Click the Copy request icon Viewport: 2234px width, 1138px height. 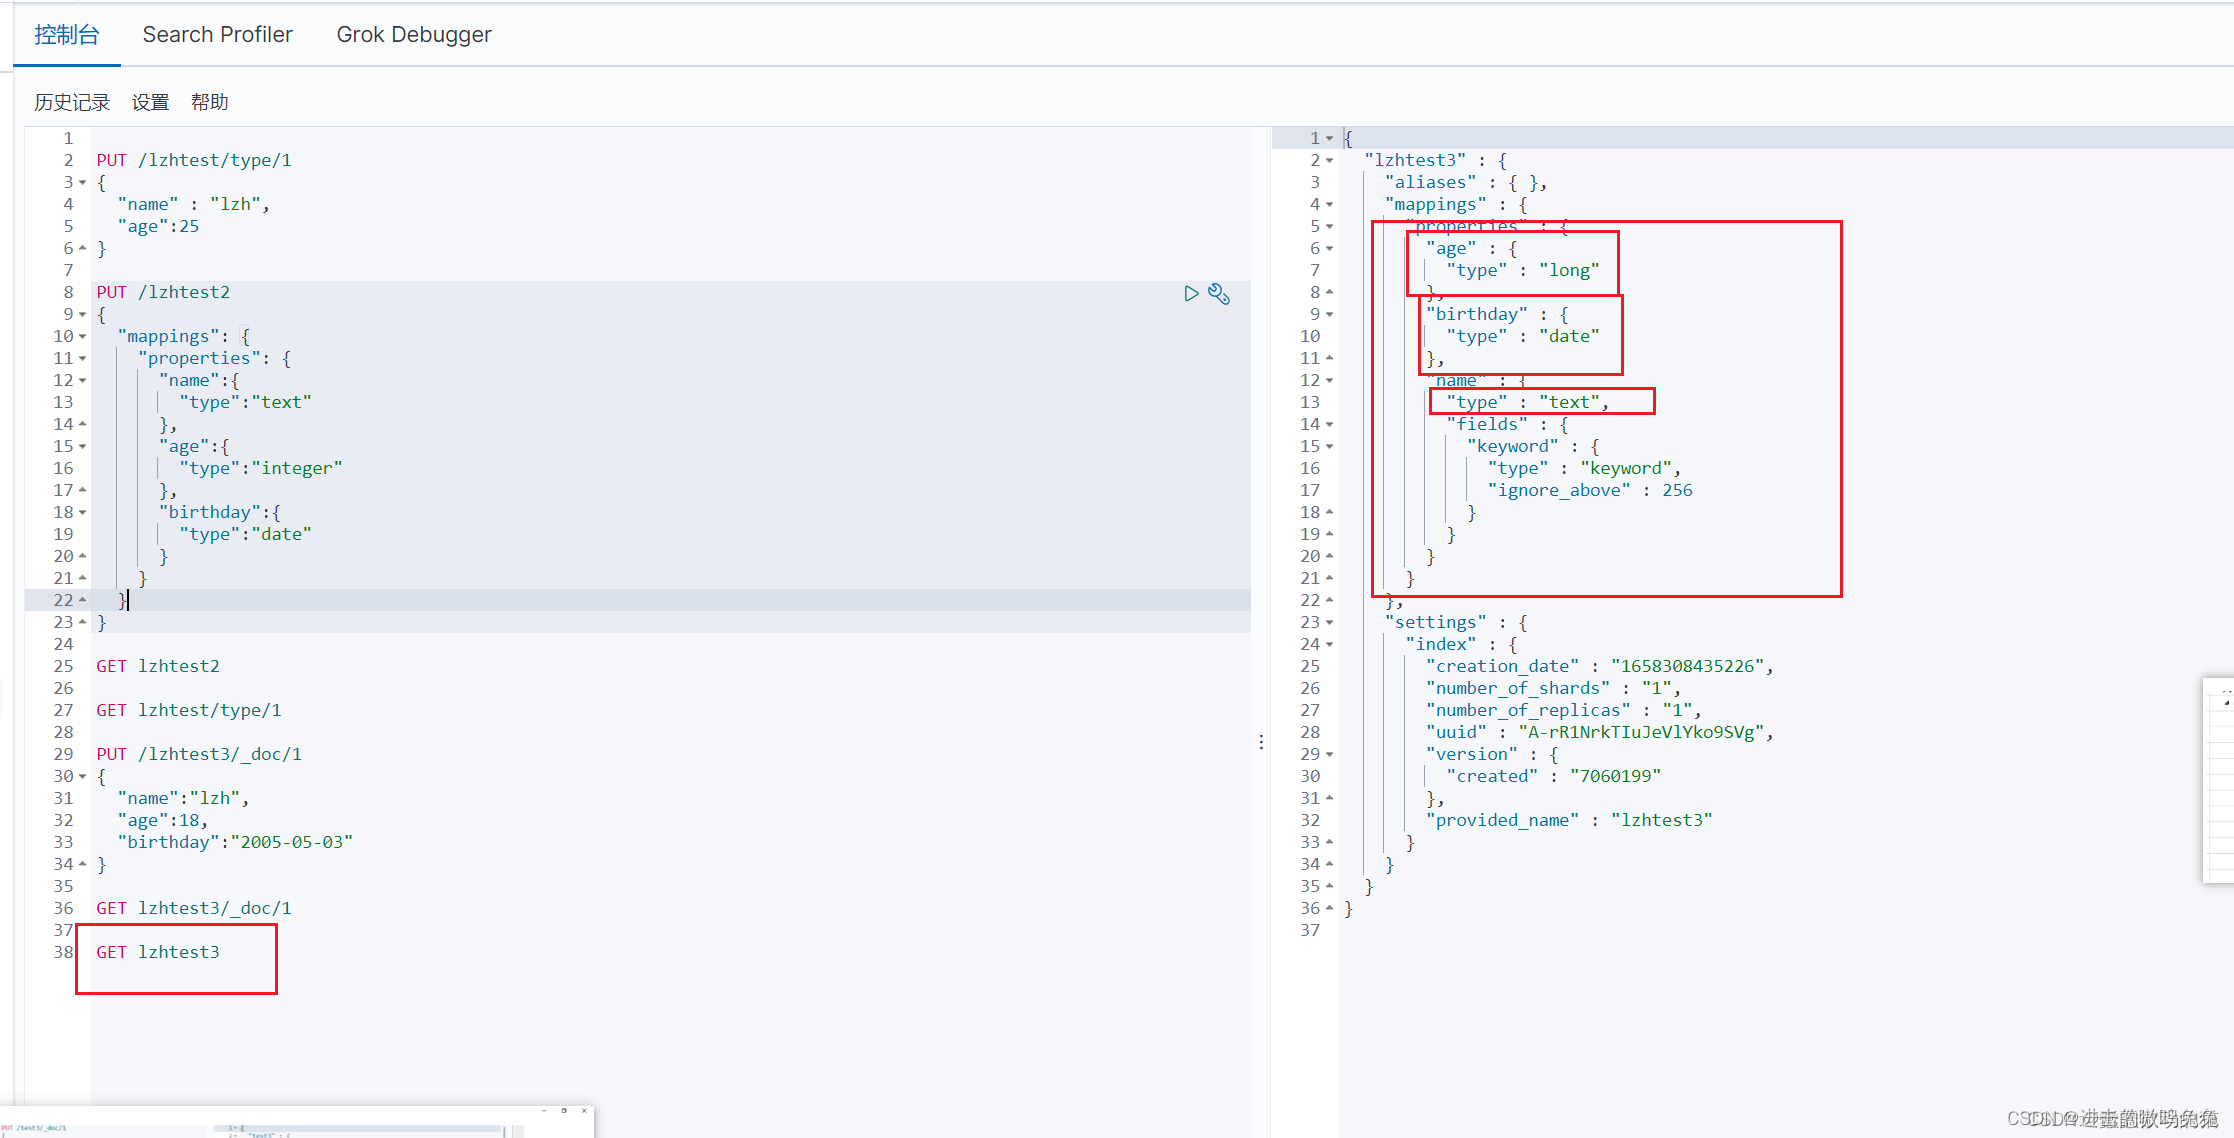tap(1220, 293)
